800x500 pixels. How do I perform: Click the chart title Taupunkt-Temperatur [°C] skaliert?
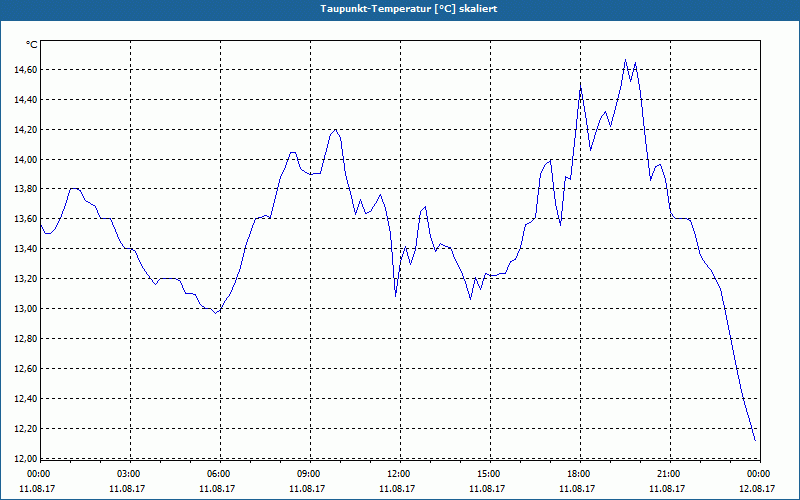[408, 9]
